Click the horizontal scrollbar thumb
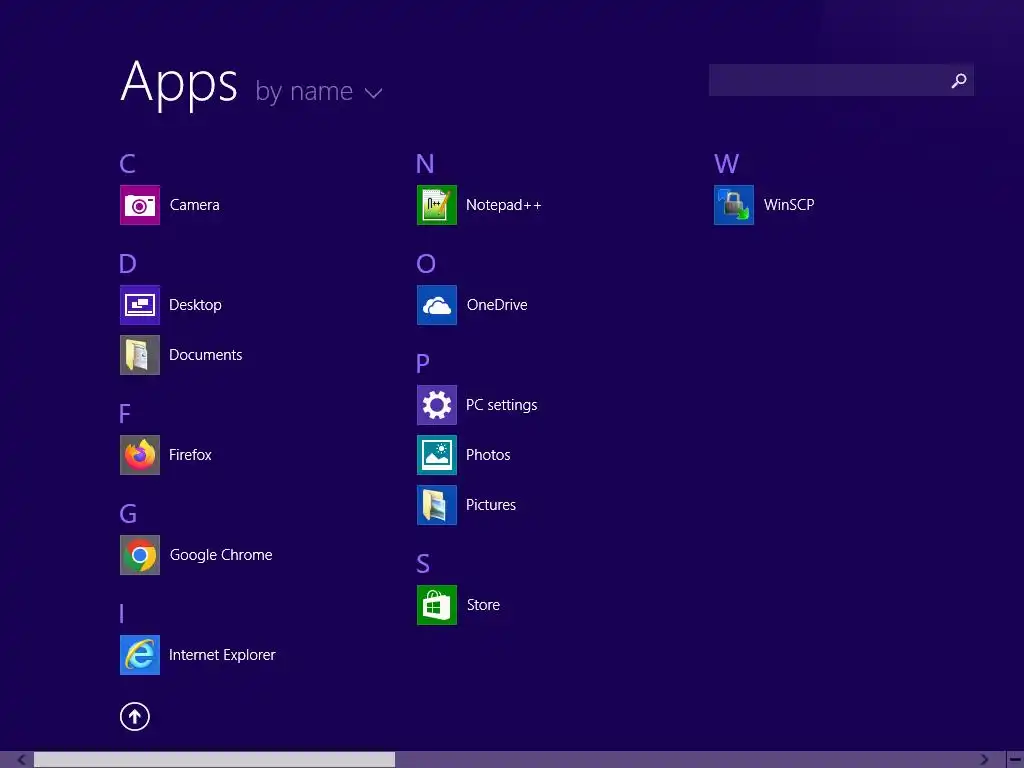The width and height of the screenshot is (1024, 768). tap(214, 760)
